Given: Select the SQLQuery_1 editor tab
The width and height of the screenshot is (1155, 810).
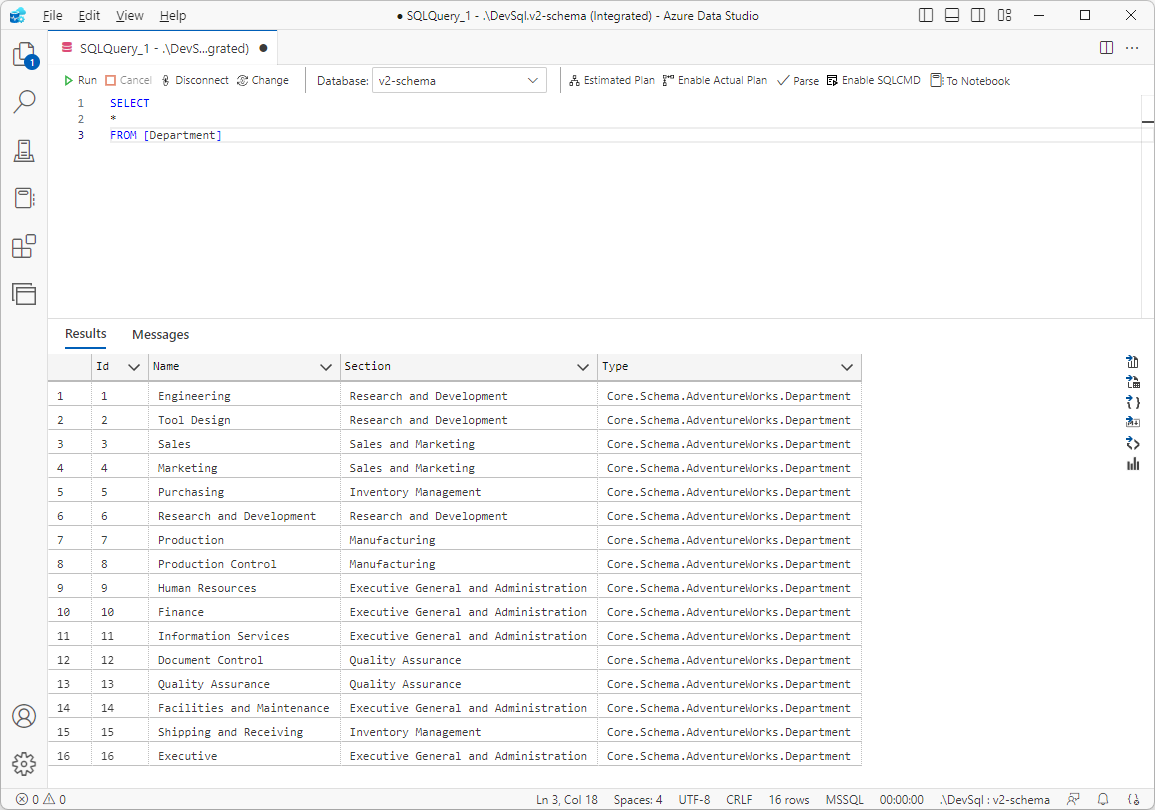Looking at the screenshot, I should tap(164, 49).
